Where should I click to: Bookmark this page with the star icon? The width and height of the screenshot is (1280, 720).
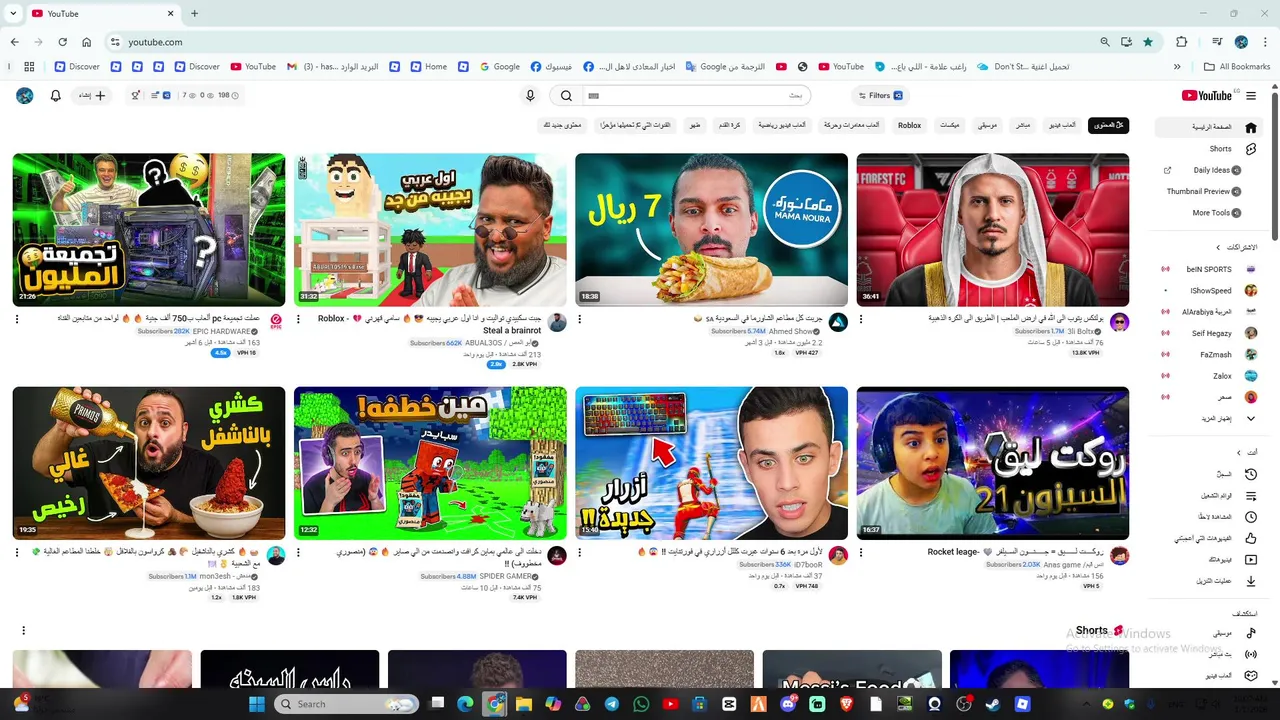pyautogui.click(x=1148, y=42)
